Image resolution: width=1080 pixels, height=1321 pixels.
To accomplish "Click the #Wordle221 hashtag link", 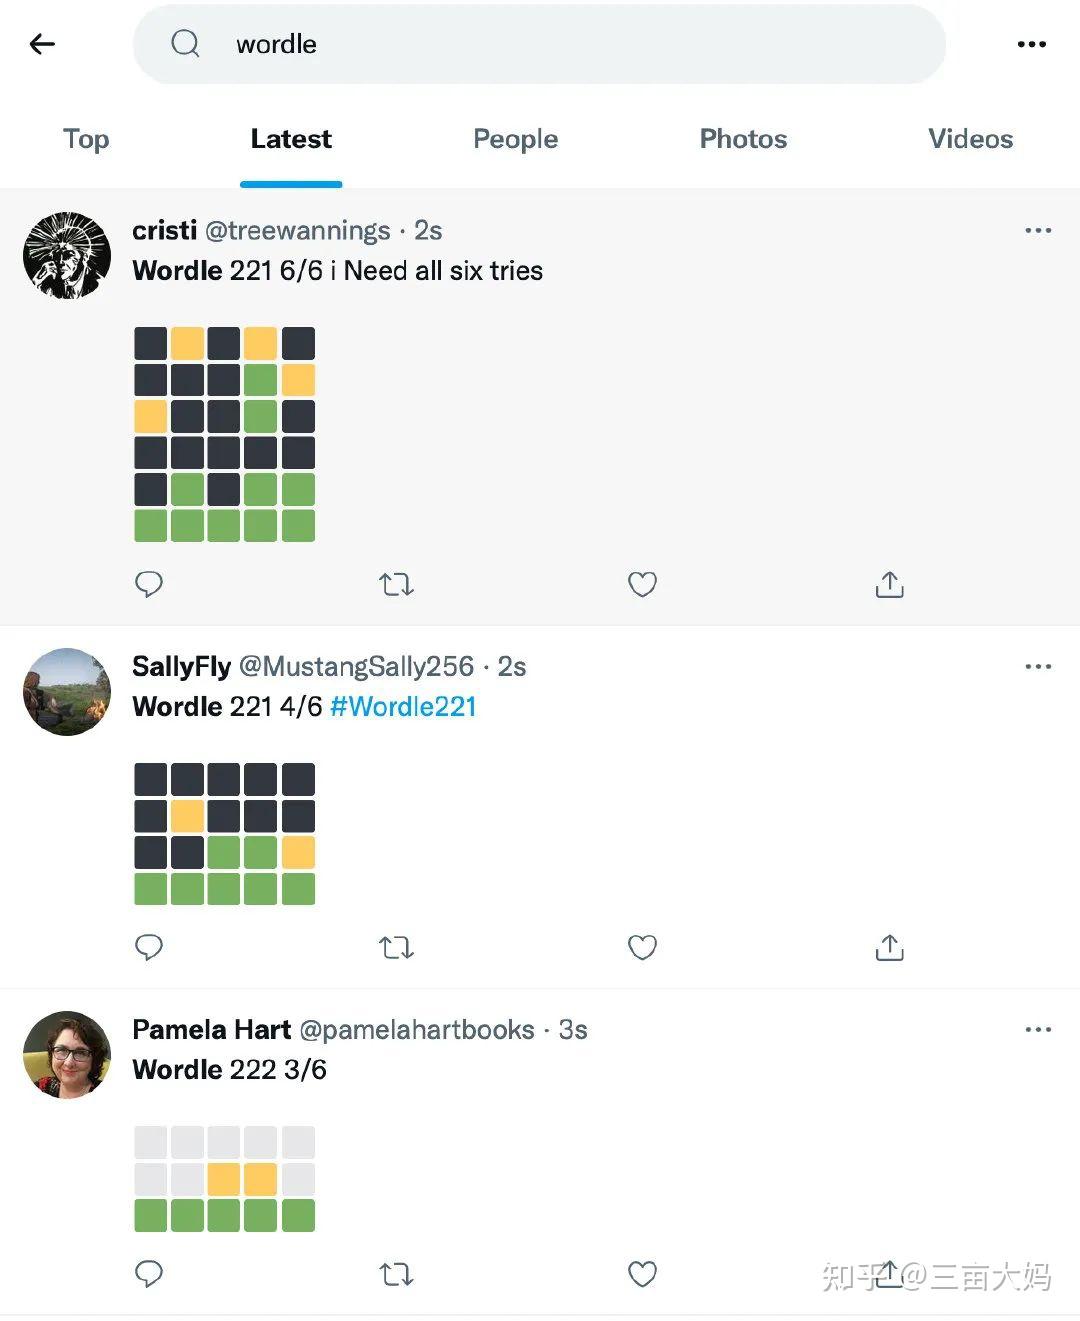I will [403, 707].
